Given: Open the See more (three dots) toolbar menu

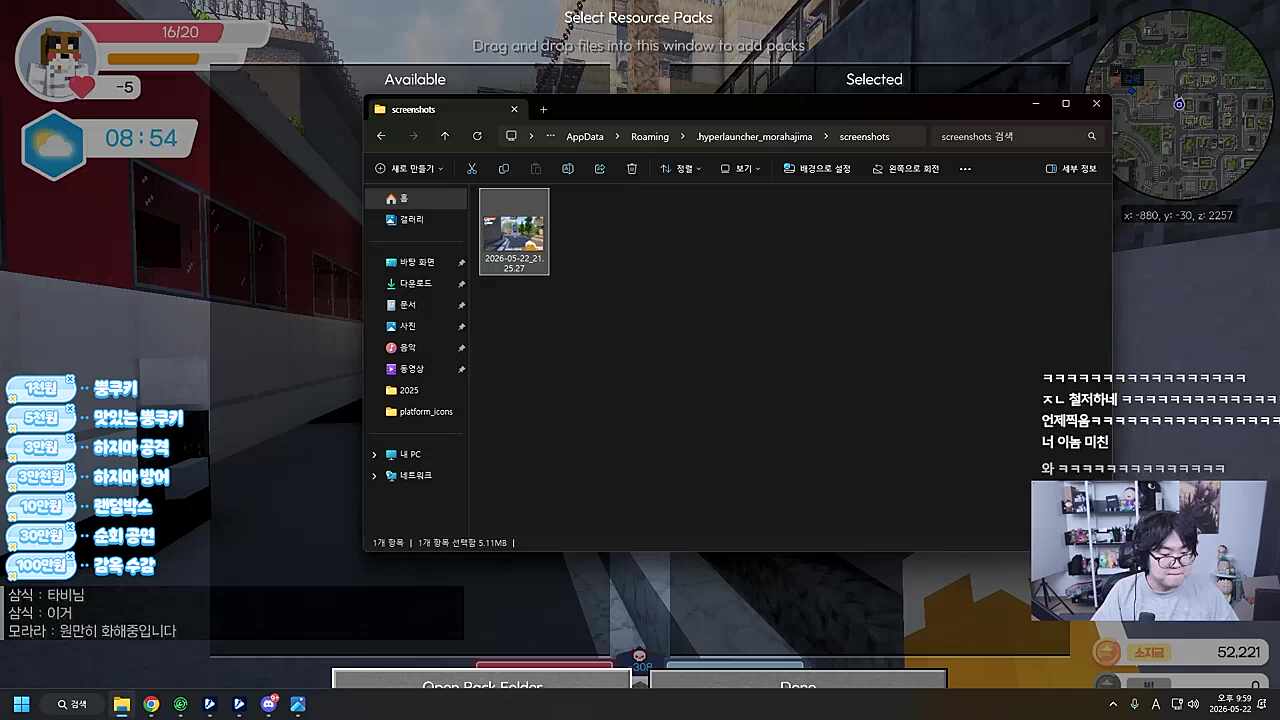Looking at the screenshot, I should tap(965, 169).
